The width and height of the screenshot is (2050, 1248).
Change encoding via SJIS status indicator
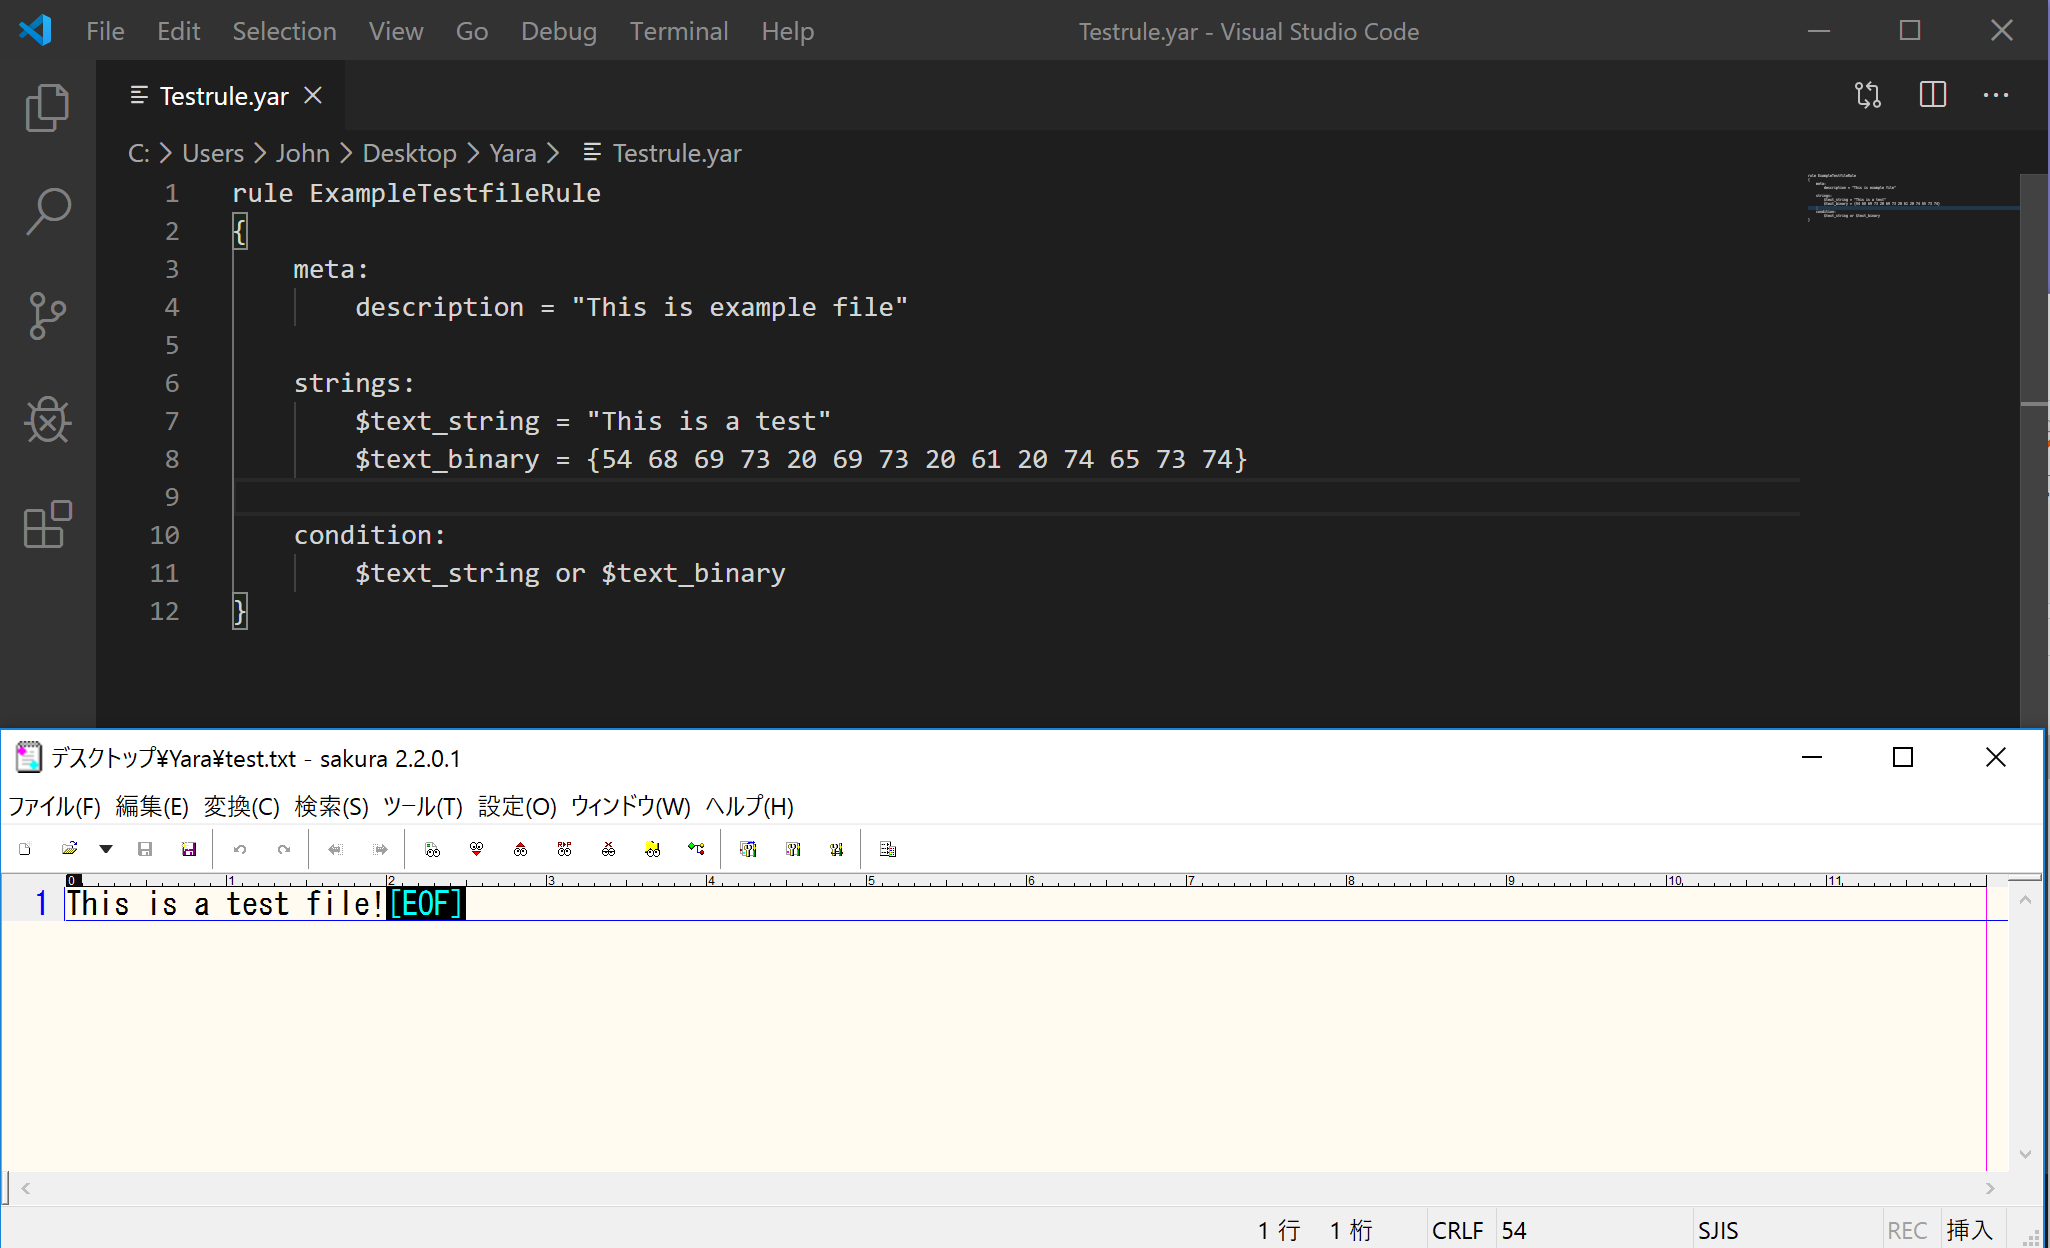click(1716, 1229)
